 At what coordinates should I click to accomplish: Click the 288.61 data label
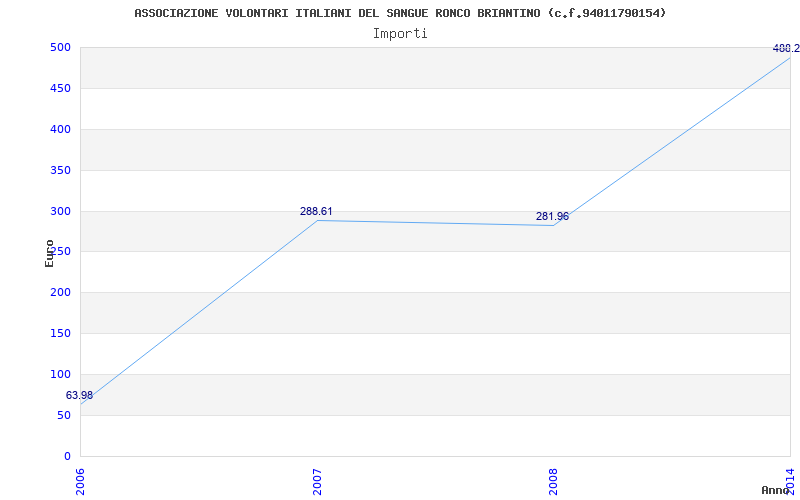pos(316,211)
